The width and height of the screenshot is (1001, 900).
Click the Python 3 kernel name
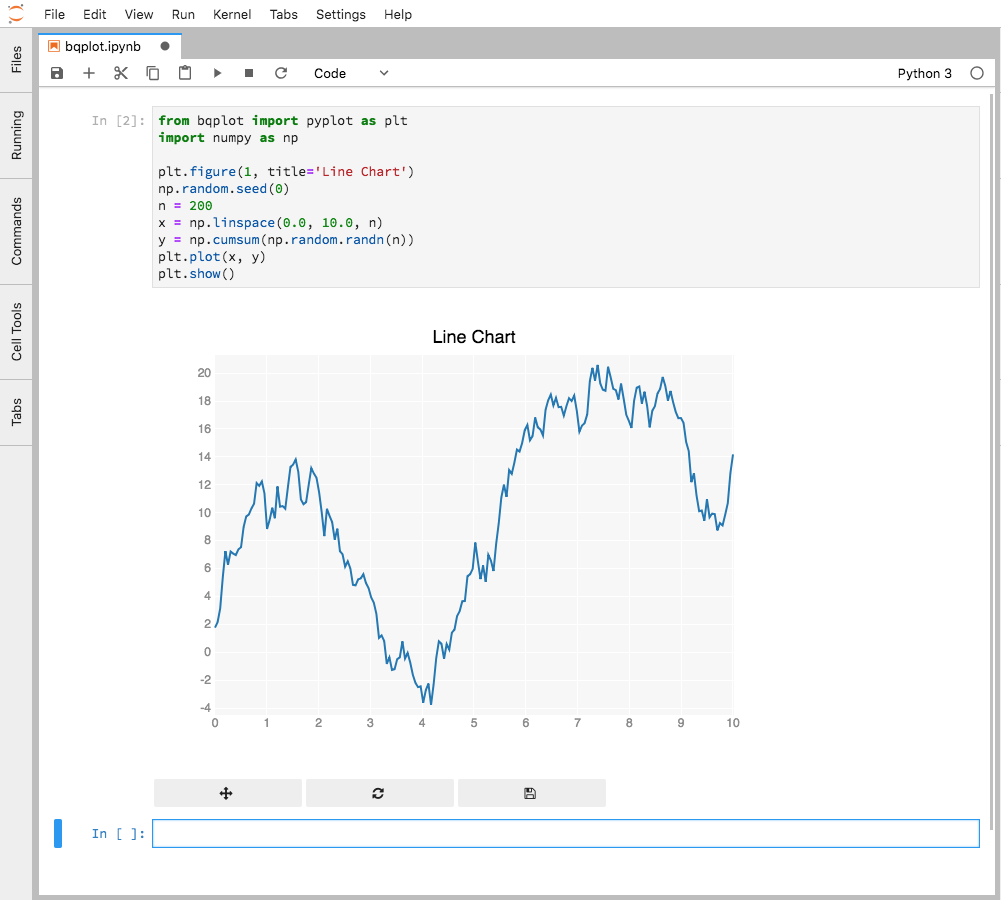tap(924, 73)
